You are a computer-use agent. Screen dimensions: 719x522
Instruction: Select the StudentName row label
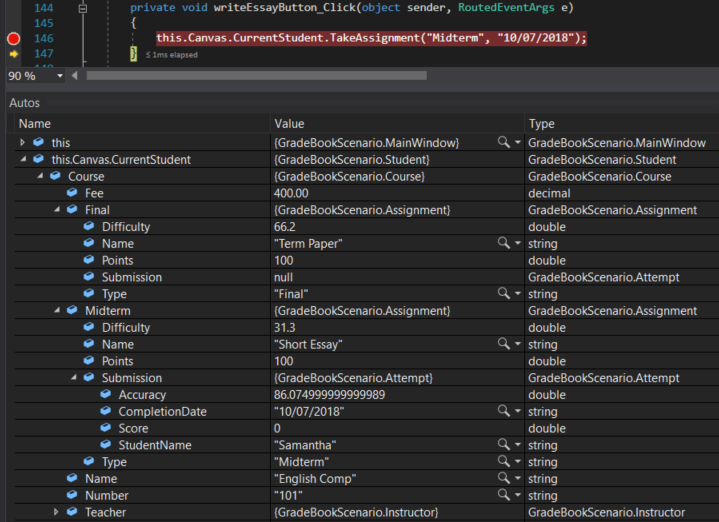tap(155, 445)
